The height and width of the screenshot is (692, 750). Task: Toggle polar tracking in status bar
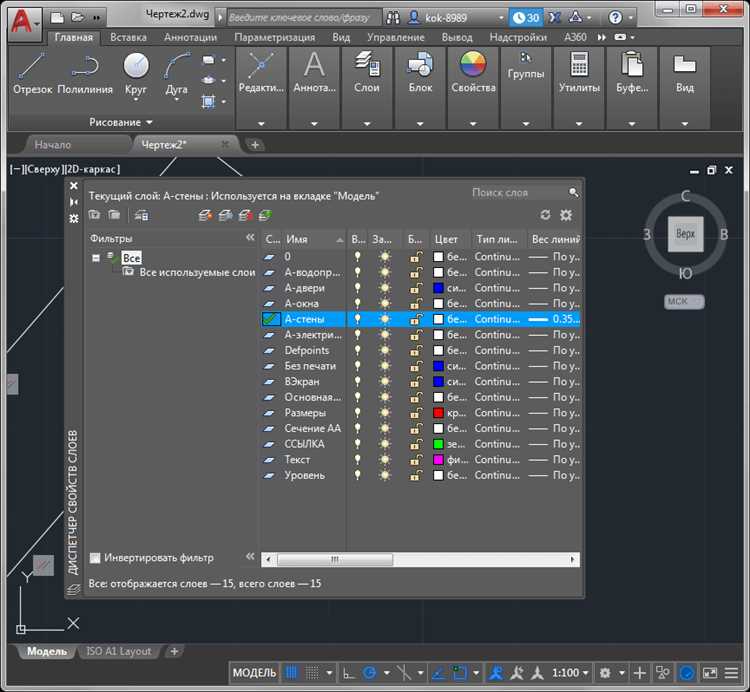tap(369, 673)
